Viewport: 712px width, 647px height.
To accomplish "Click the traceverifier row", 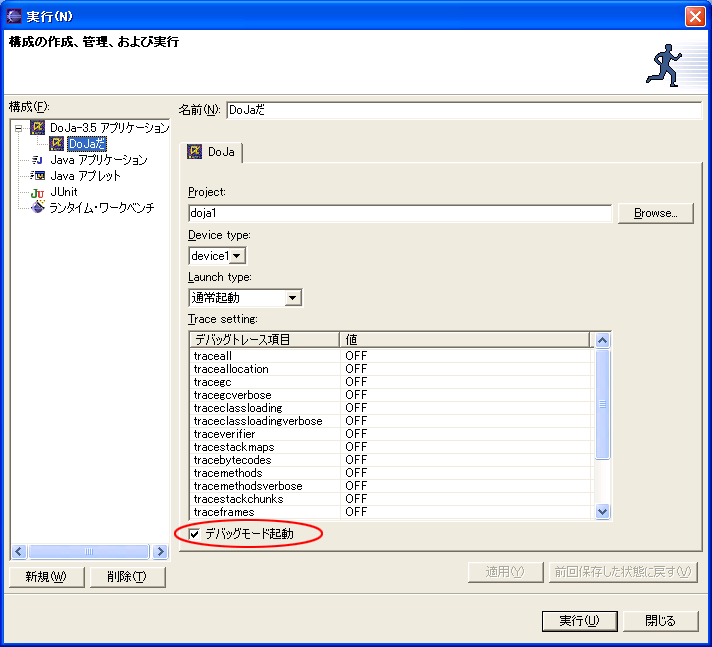I will point(391,434).
